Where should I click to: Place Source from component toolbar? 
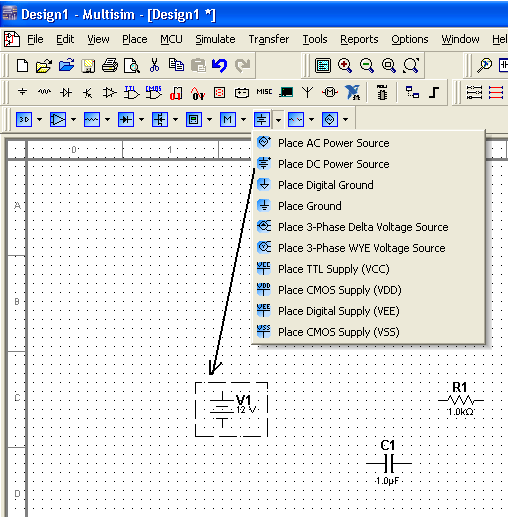tap(22, 92)
